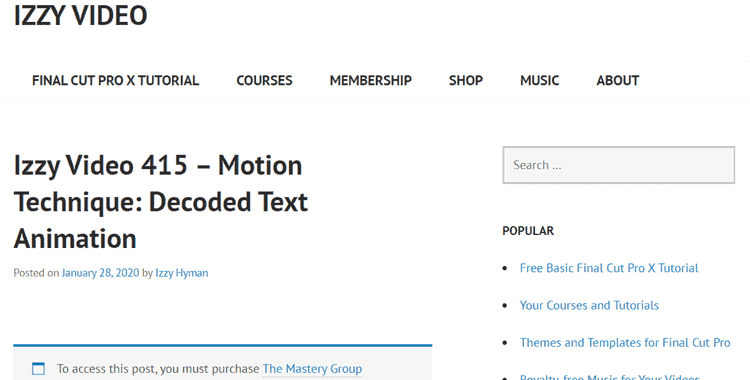750x380 pixels.
Task: Open the Music menu item
Action: click(540, 80)
